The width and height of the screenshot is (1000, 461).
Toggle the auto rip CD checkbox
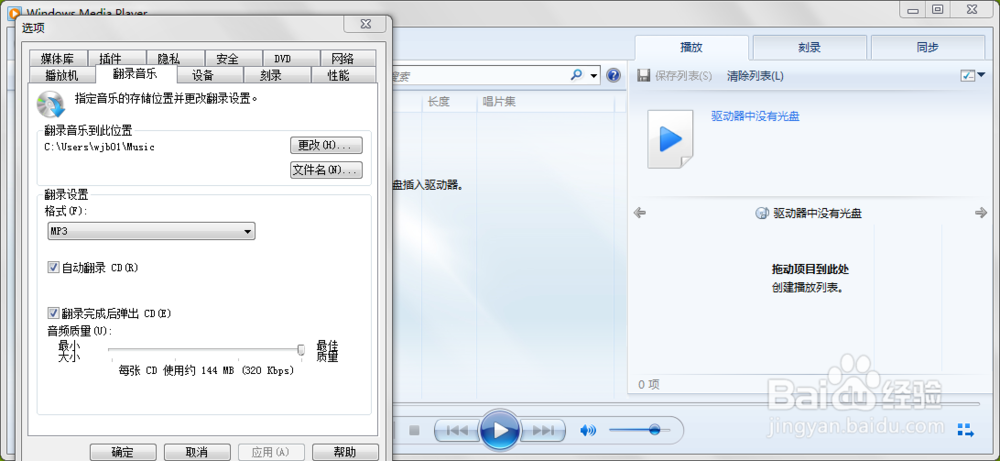coord(54,268)
